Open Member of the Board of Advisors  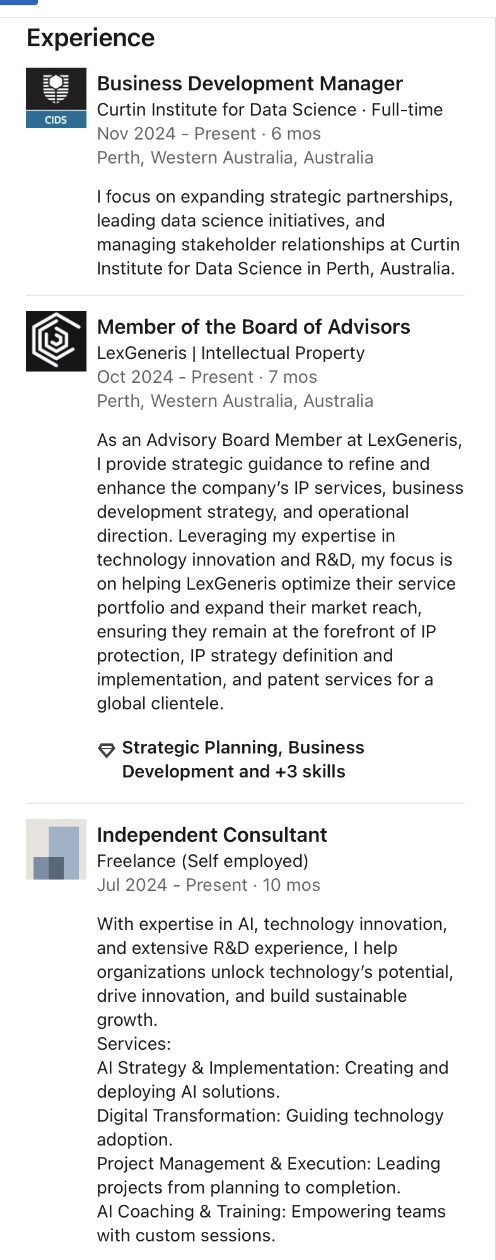click(x=254, y=327)
